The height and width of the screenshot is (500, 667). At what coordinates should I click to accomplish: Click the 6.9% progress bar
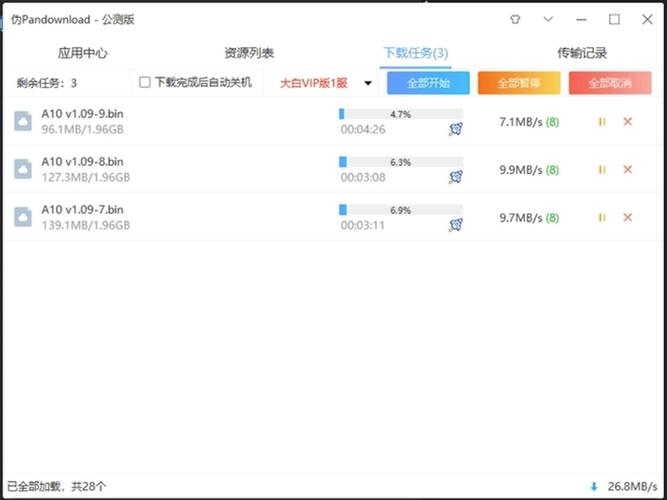pyautogui.click(x=401, y=210)
